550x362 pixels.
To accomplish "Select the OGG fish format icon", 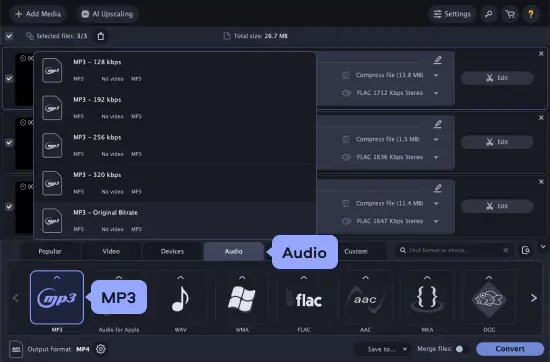I will tap(489, 297).
